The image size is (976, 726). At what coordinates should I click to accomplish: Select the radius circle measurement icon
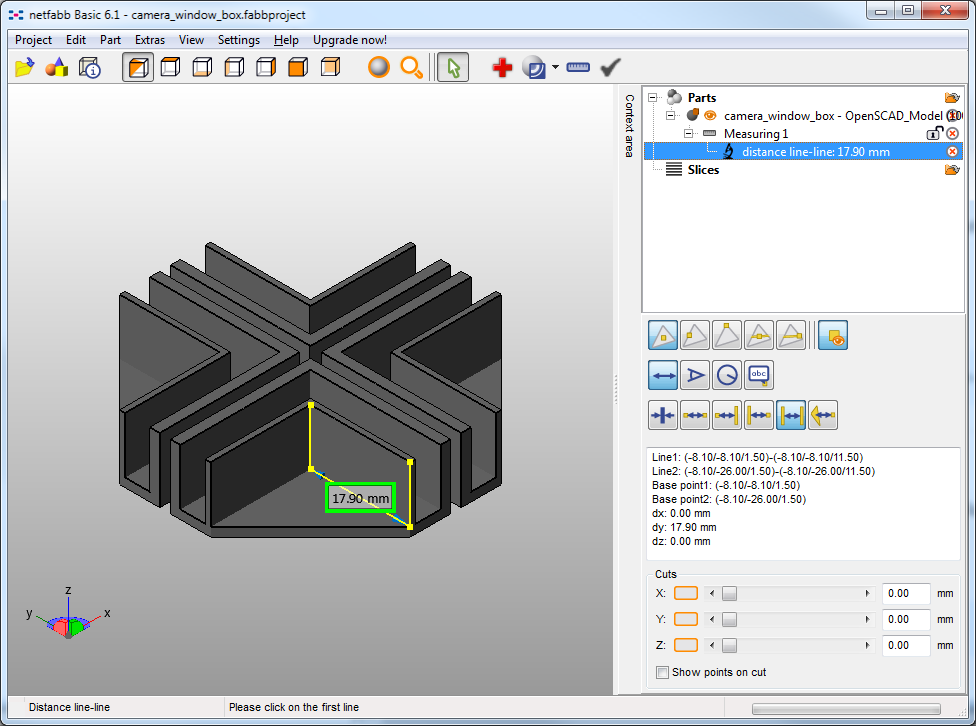pyautogui.click(x=727, y=375)
